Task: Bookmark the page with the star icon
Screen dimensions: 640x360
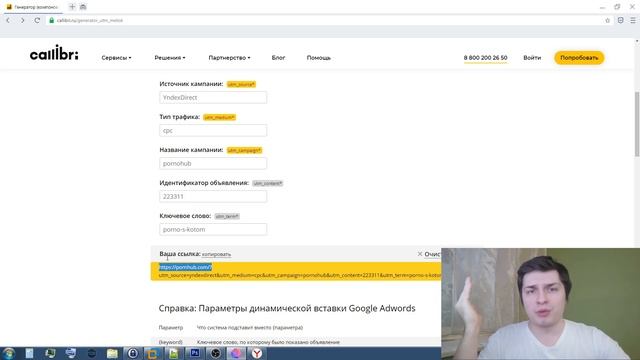Action: pos(607,20)
